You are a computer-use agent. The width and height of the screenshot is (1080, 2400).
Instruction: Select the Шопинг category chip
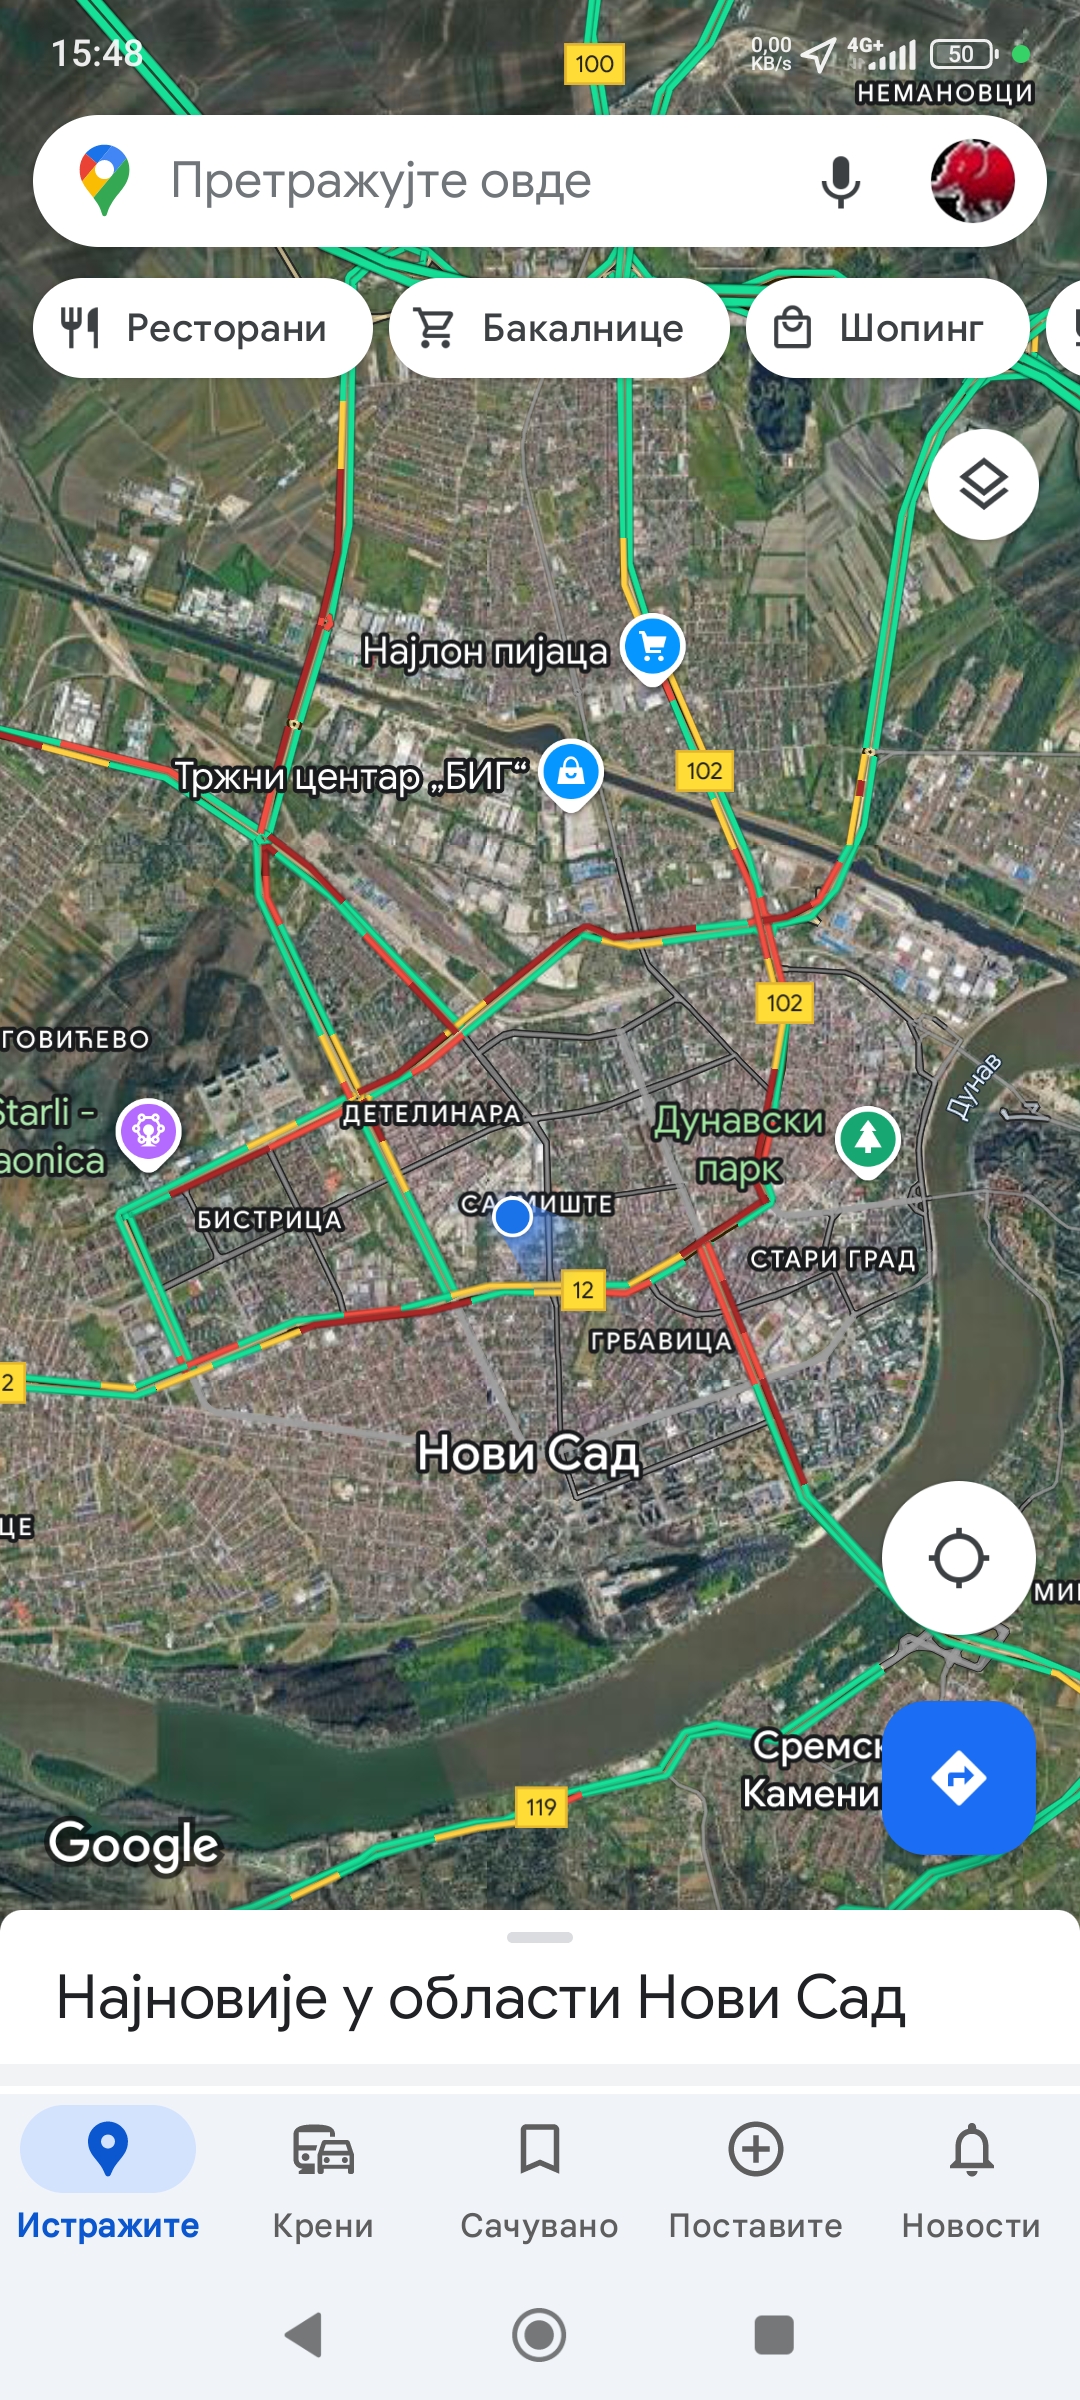pos(887,328)
